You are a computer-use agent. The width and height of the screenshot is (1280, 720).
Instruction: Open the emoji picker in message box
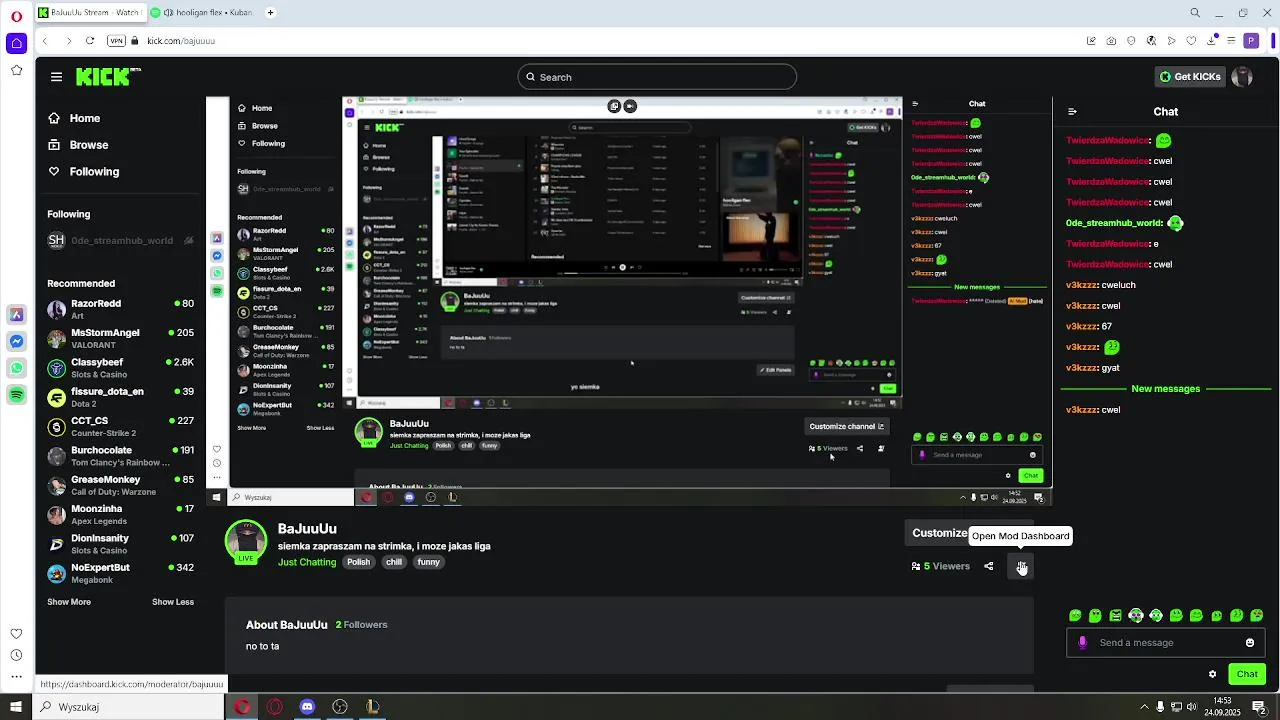click(1250, 643)
